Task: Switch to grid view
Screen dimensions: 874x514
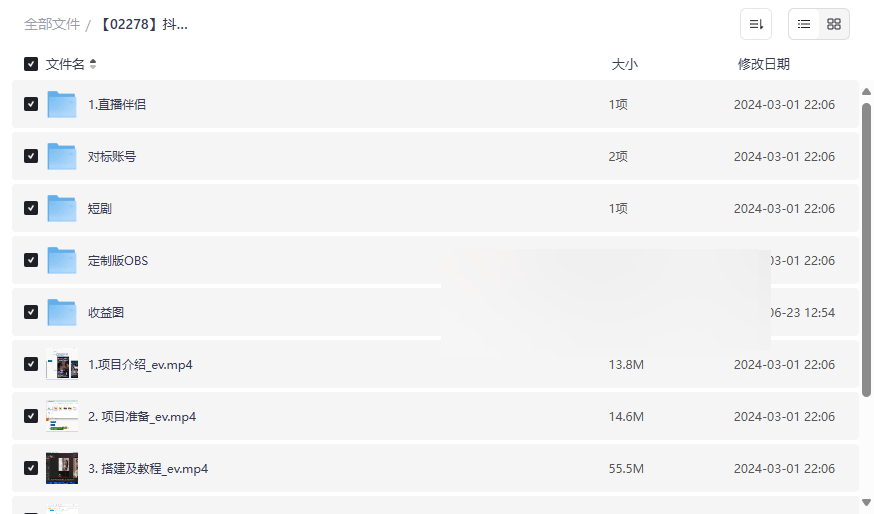Action: 834,24
